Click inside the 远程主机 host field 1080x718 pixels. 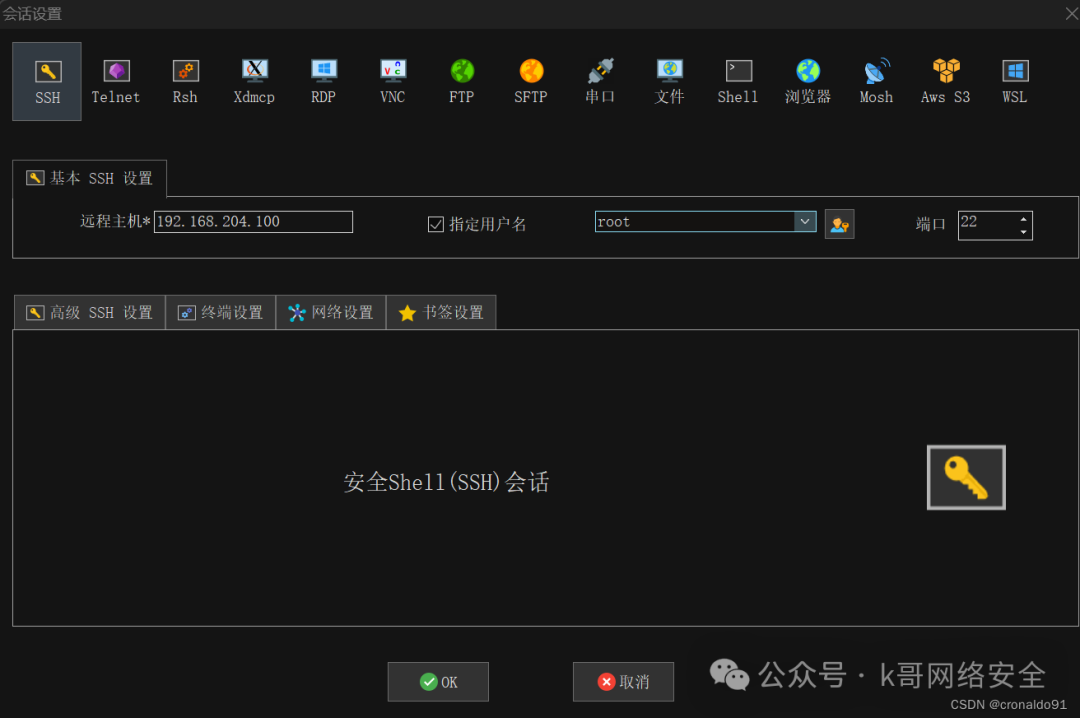pyautogui.click(x=252, y=221)
